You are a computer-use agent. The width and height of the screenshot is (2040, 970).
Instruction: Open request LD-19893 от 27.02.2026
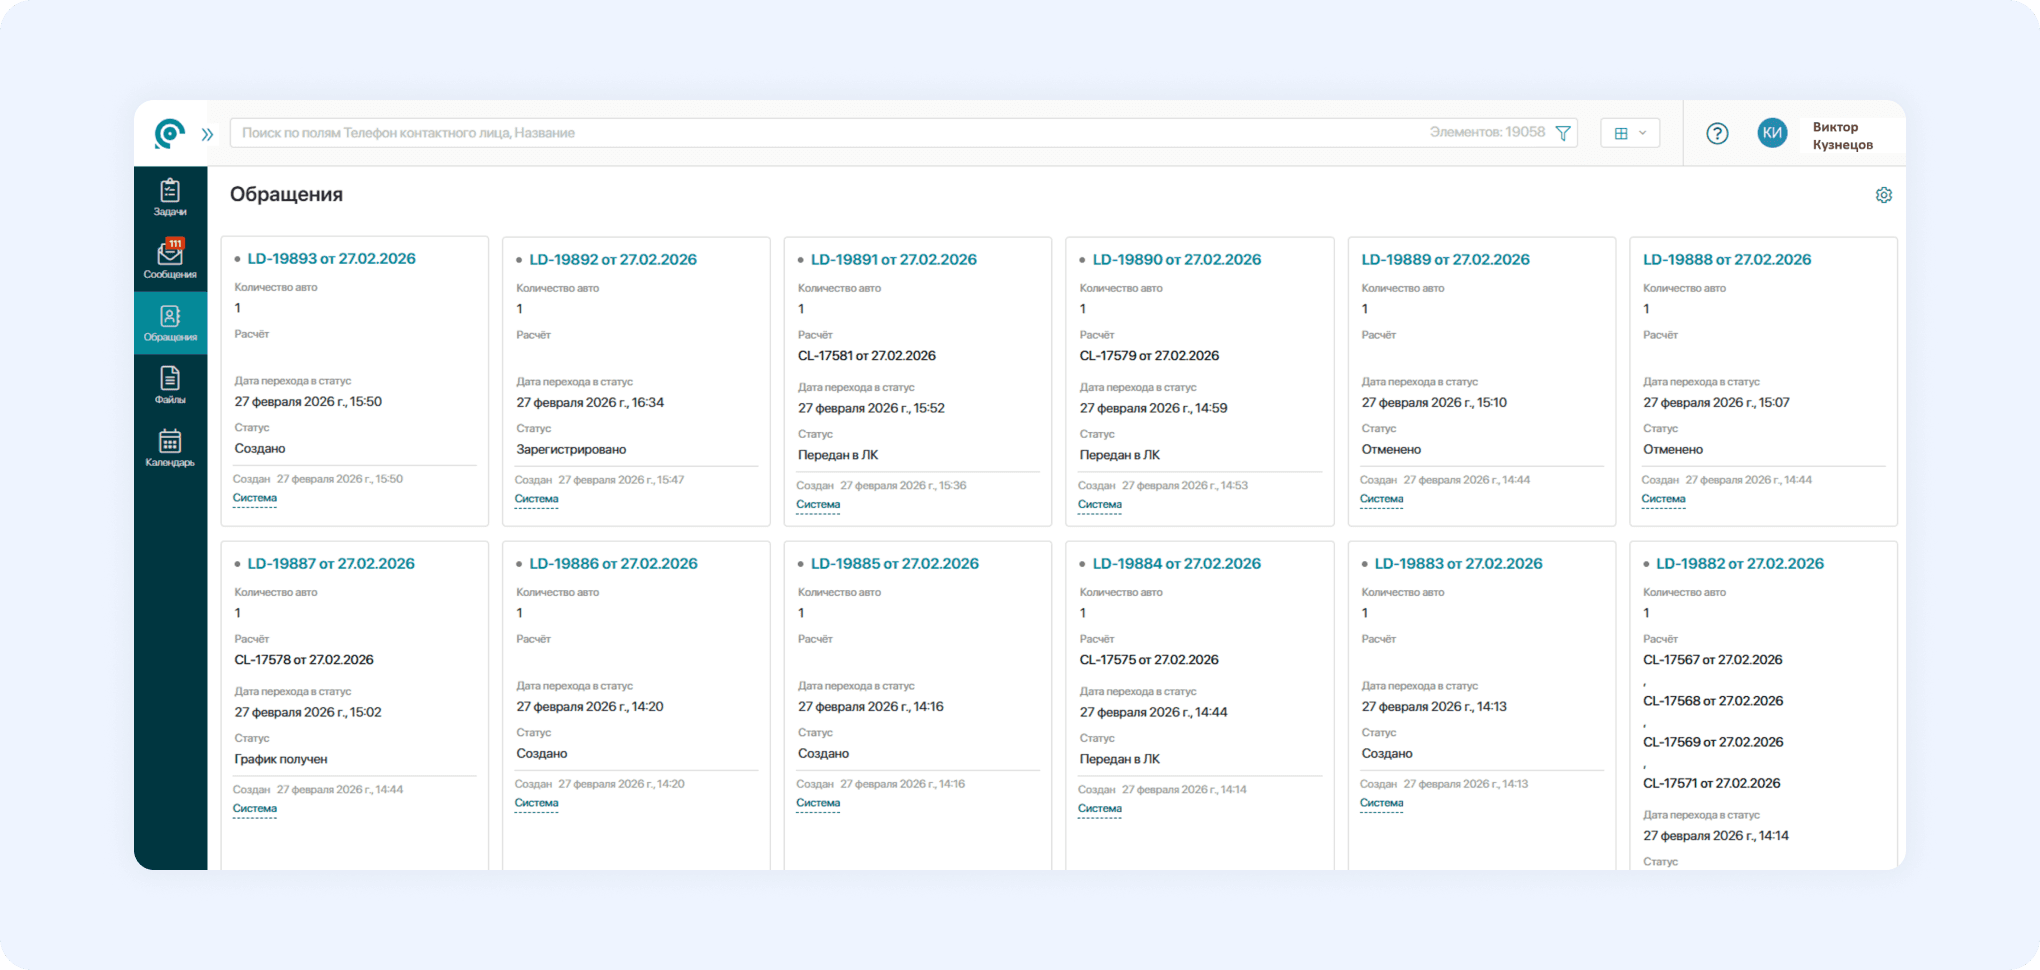point(331,259)
